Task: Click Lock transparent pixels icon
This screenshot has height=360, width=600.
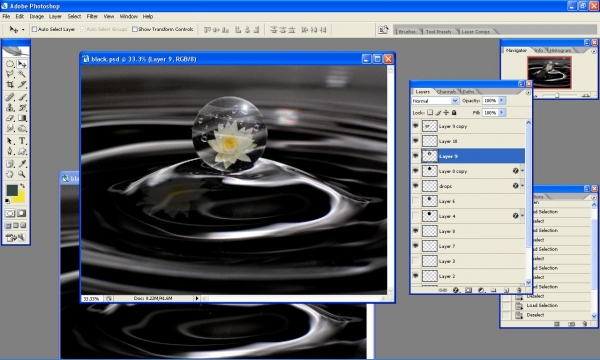Action: 430,112
